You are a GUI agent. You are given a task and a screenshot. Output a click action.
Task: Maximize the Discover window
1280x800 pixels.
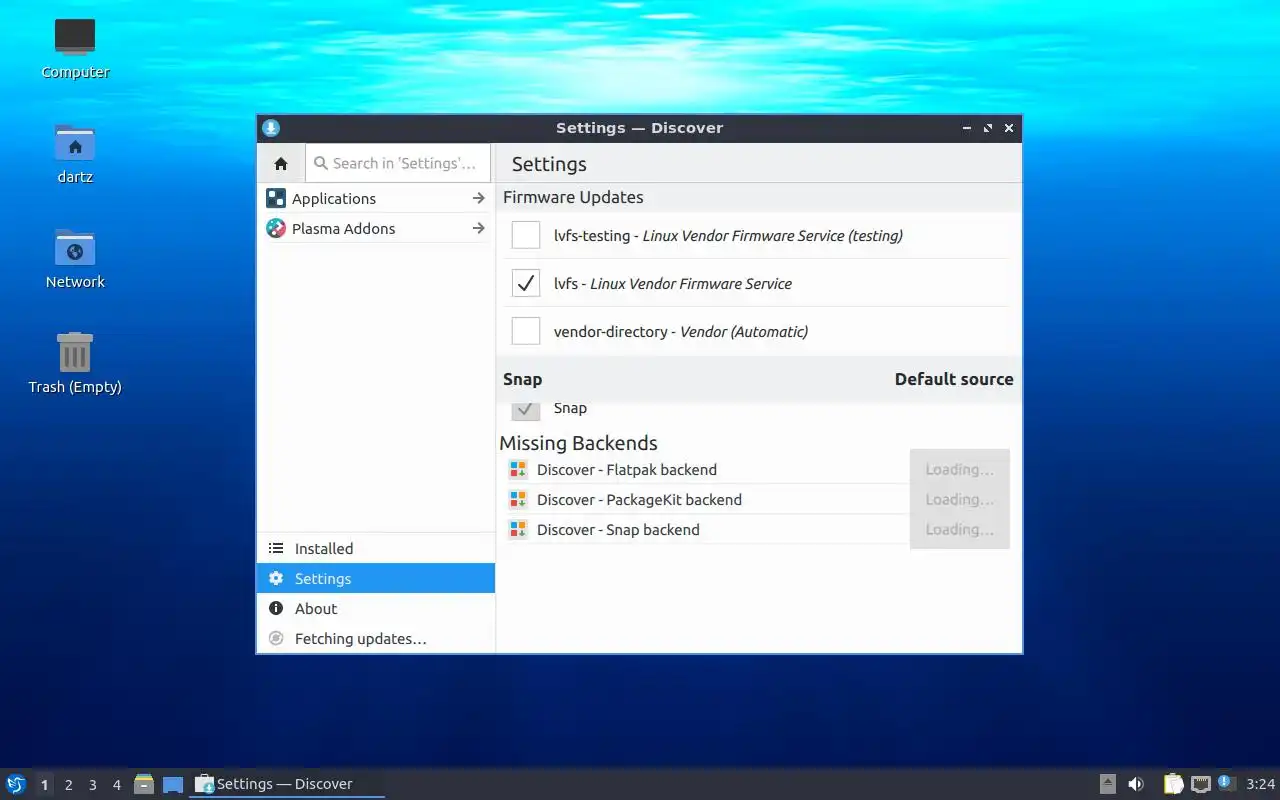(x=988, y=128)
